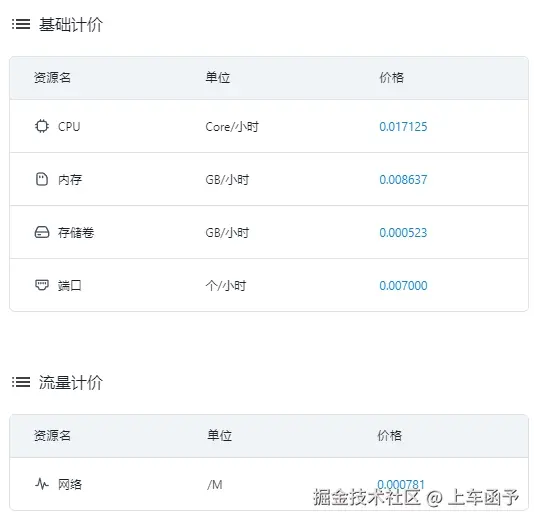This screenshot has width=534, height=522.
Task: Click the 端口 resource name
Action: pos(70,285)
